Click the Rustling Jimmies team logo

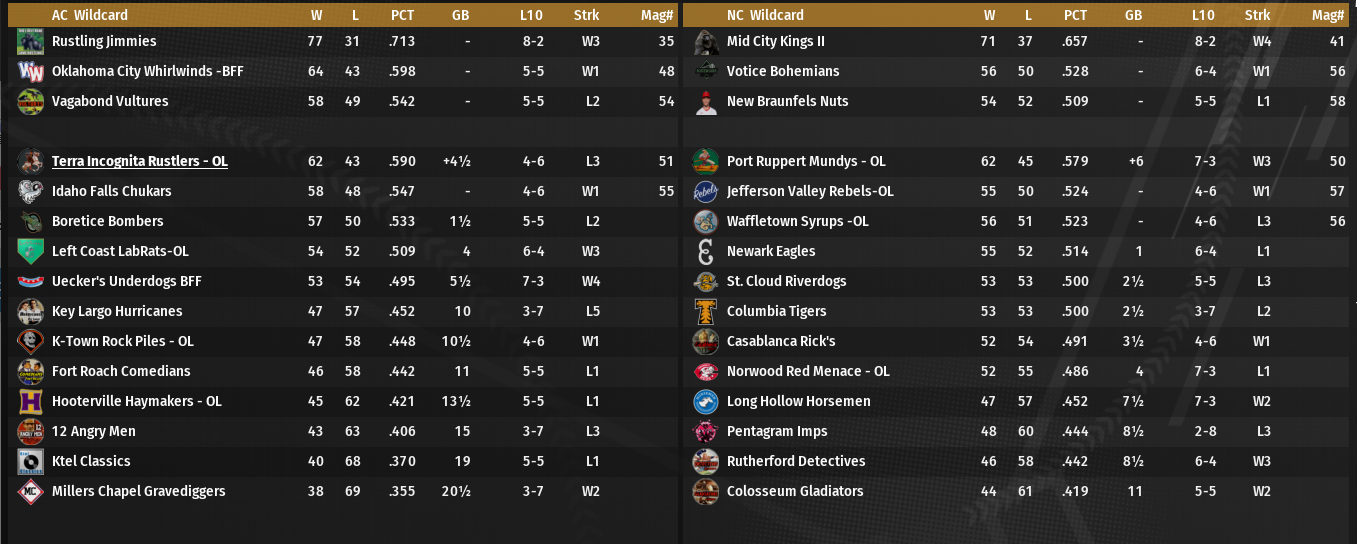tap(30, 42)
